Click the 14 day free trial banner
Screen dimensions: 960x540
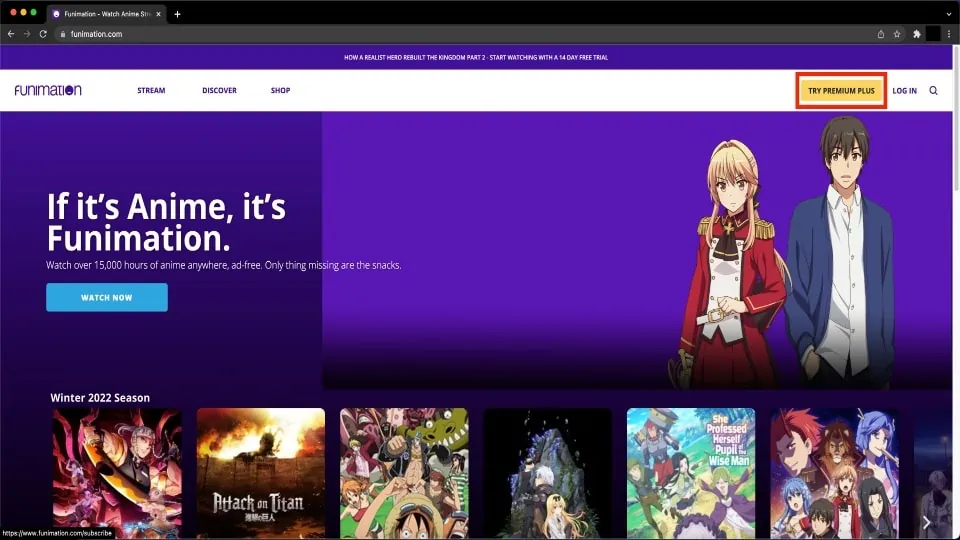tap(476, 58)
